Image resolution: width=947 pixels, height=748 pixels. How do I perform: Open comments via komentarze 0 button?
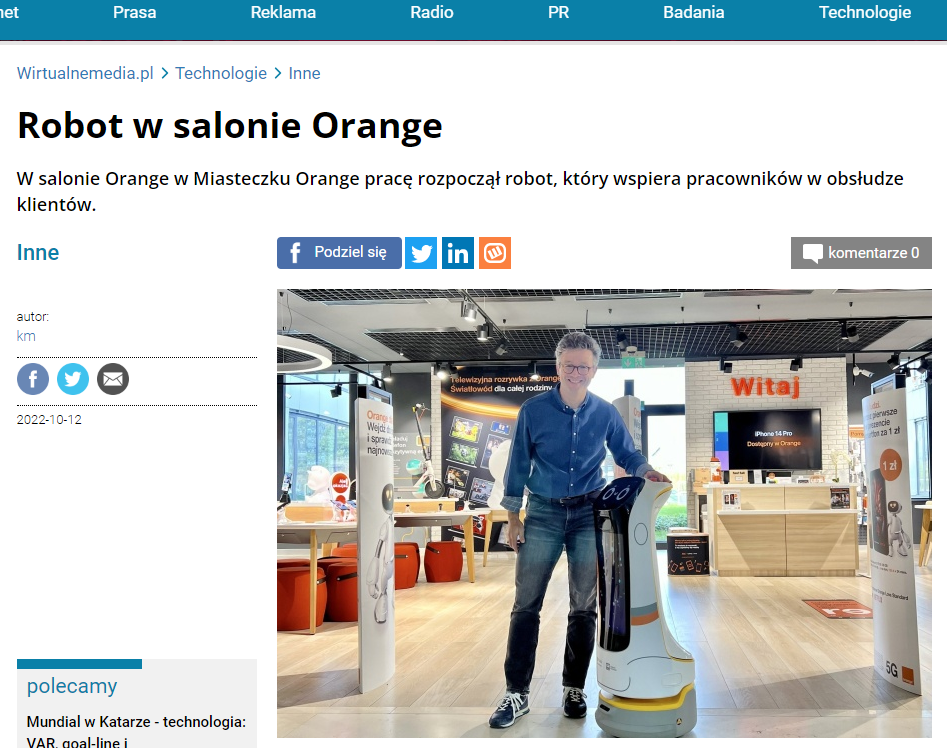(861, 252)
